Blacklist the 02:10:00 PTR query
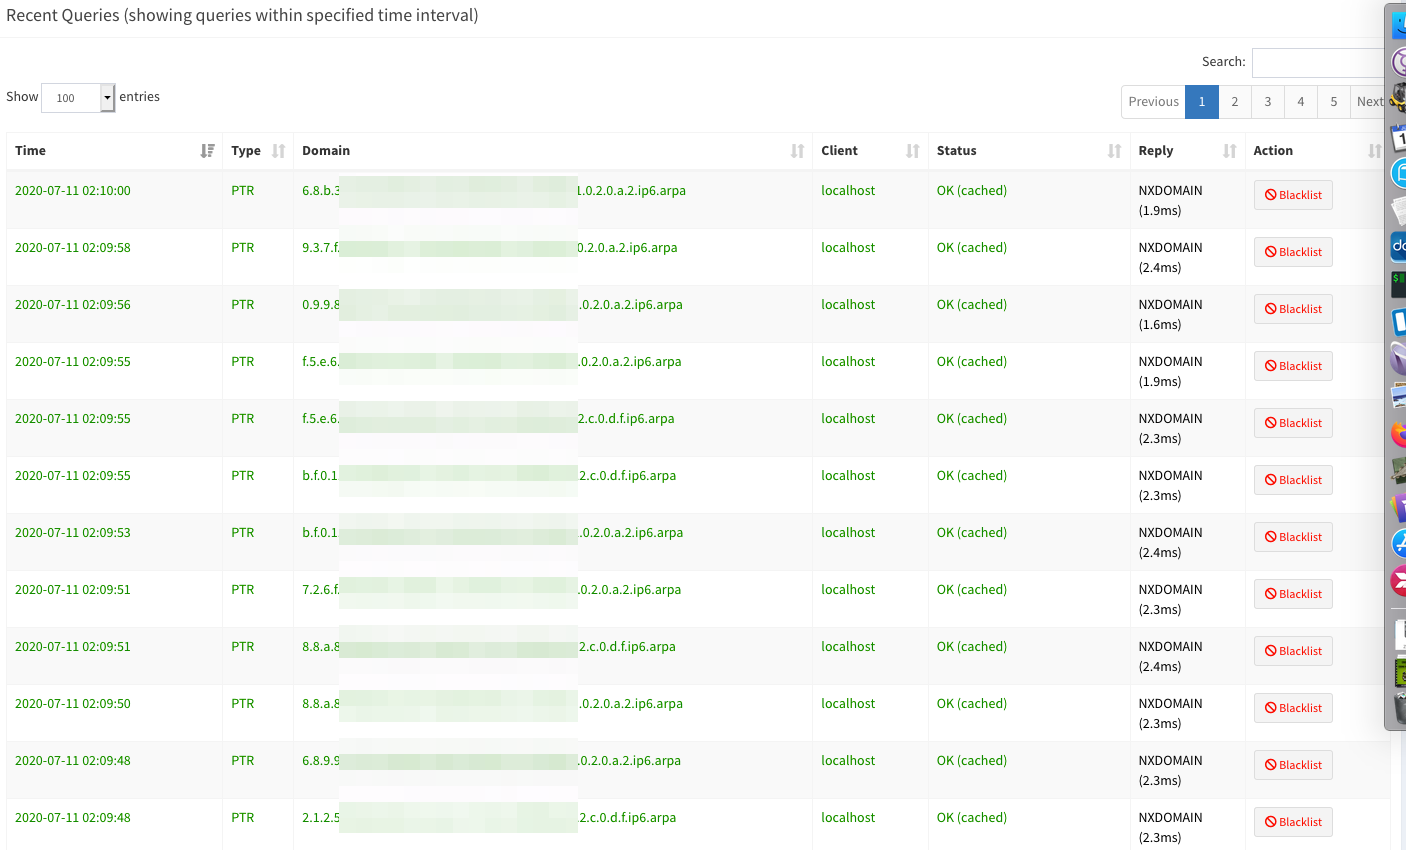 point(1292,195)
